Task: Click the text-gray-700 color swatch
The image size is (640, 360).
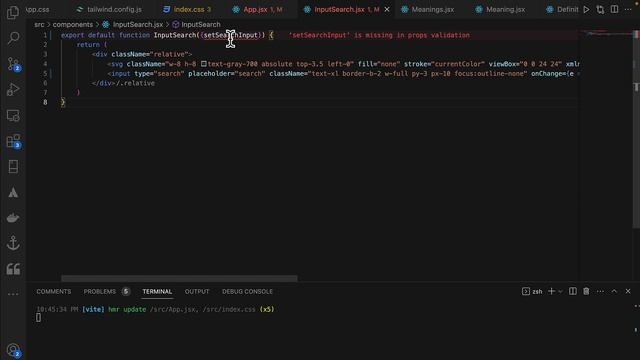Action: click(x=204, y=64)
